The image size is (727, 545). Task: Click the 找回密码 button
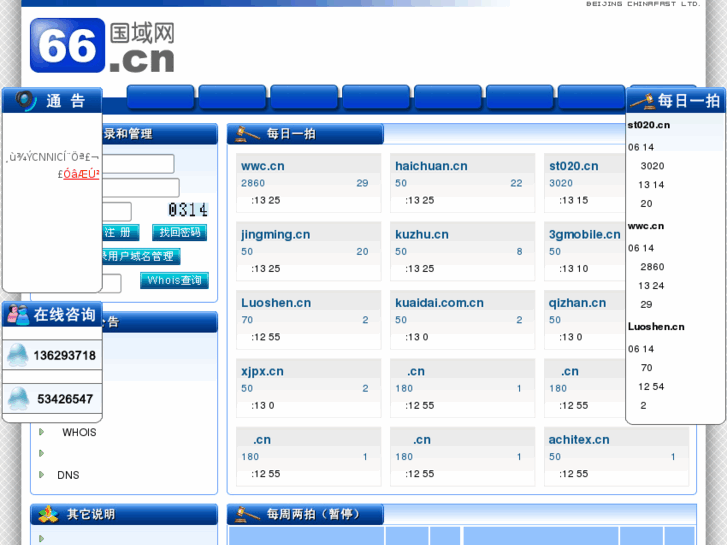(x=179, y=232)
